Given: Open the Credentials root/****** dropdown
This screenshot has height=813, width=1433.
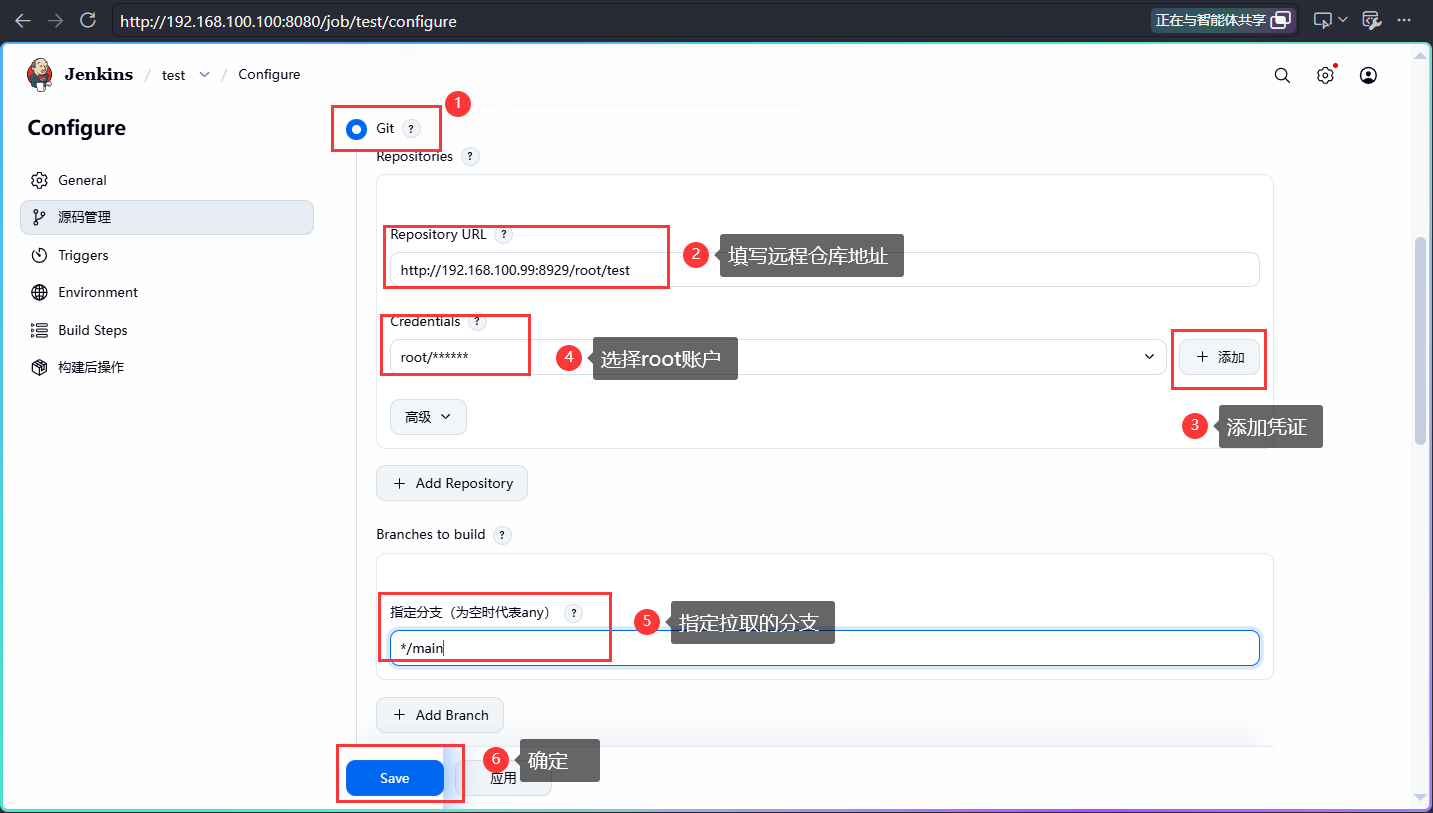Looking at the screenshot, I should [778, 357].
